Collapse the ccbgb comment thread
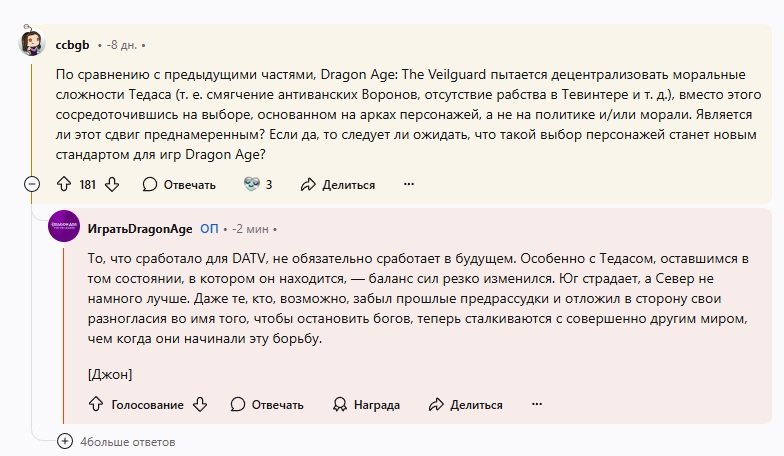The height and width of the screenshot is (456, 784). [x=32, y=184]
